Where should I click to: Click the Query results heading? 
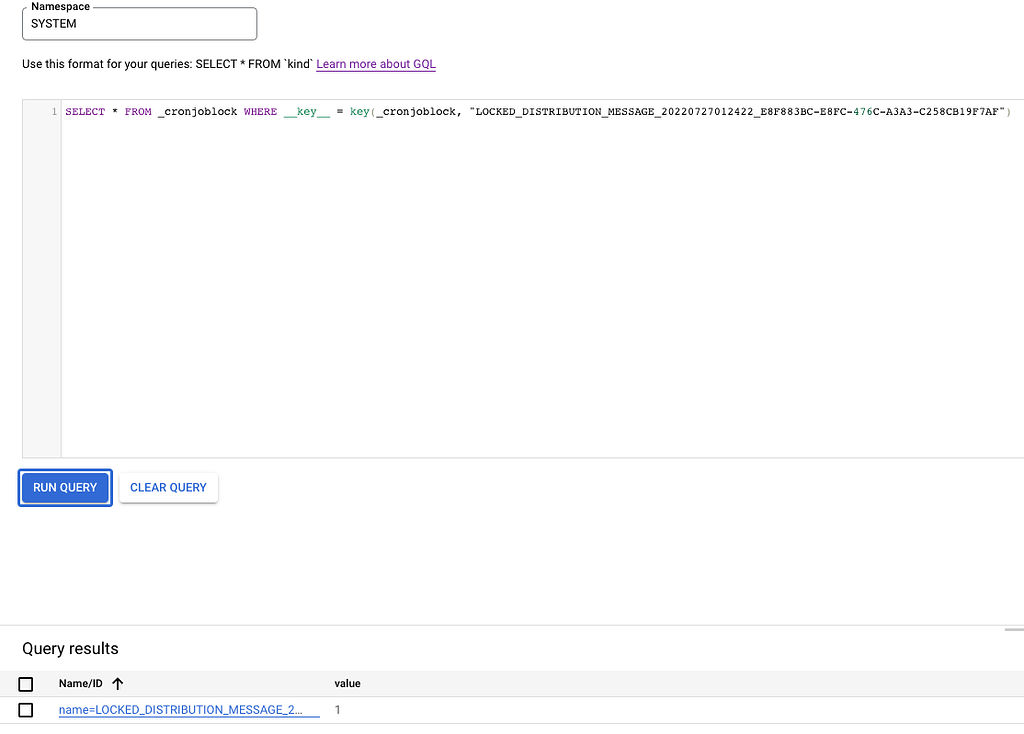(70, 649)
